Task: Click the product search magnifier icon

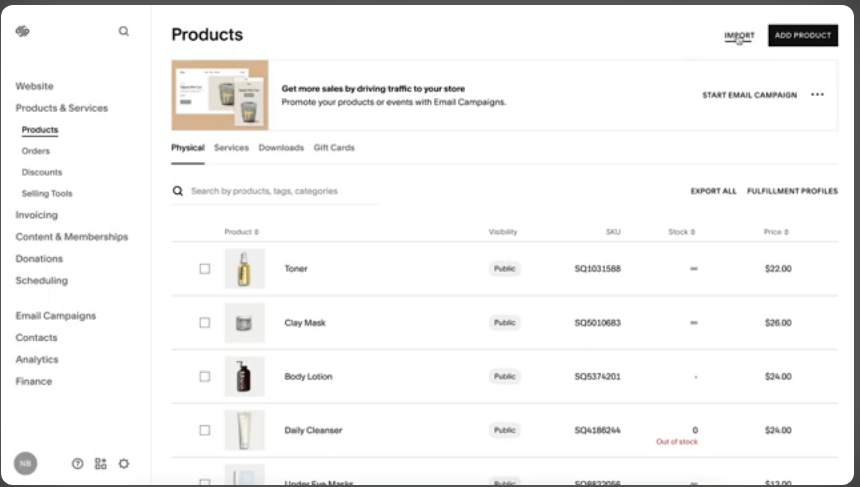Action: [x=178, y=191]
